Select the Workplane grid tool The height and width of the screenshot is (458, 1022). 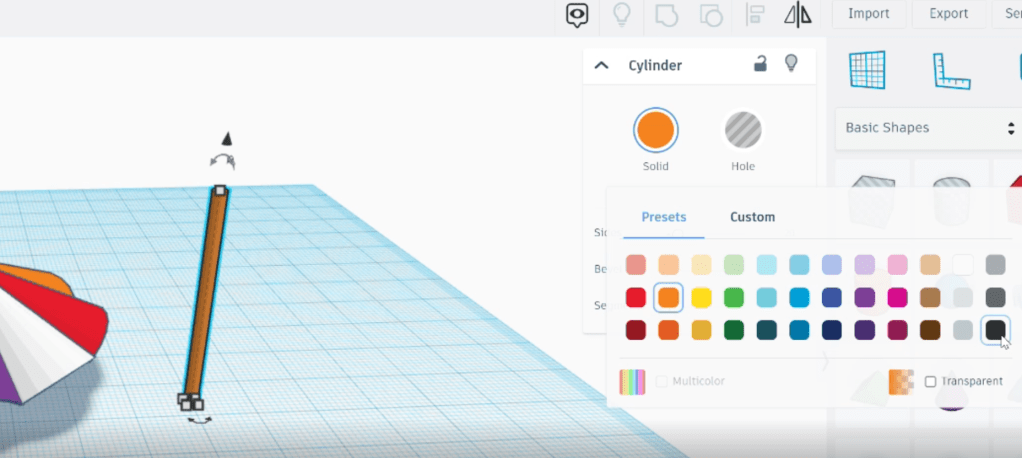click(x=867, y=69)
